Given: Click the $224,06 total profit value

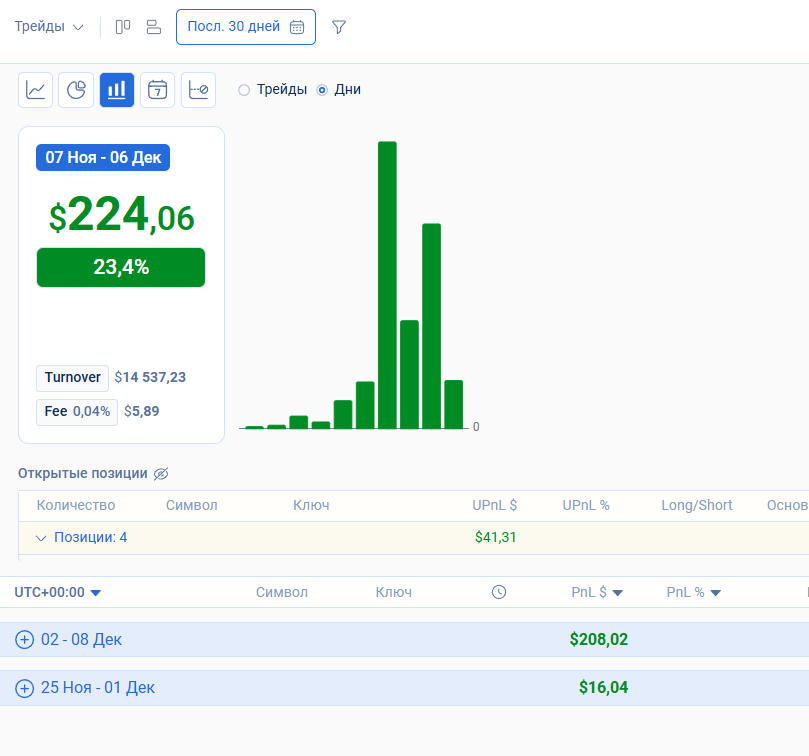Looking at the screenshot, I should pyautogui.click(x=121, y=215).
